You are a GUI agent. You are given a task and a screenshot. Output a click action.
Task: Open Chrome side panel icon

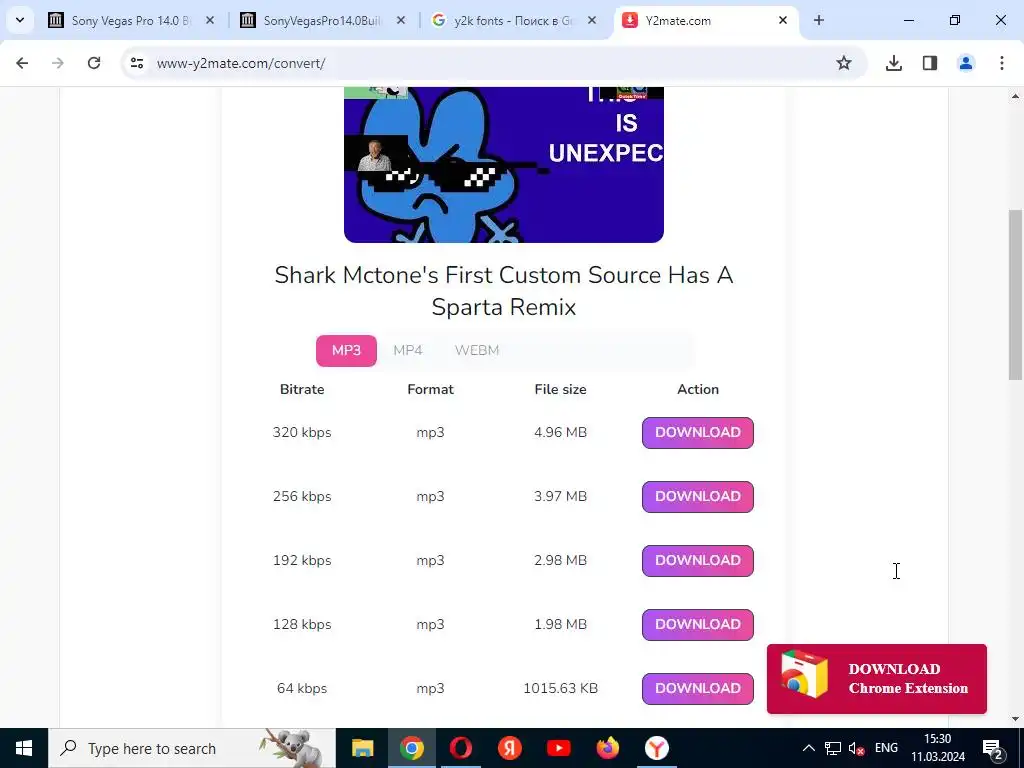point(929,63)
